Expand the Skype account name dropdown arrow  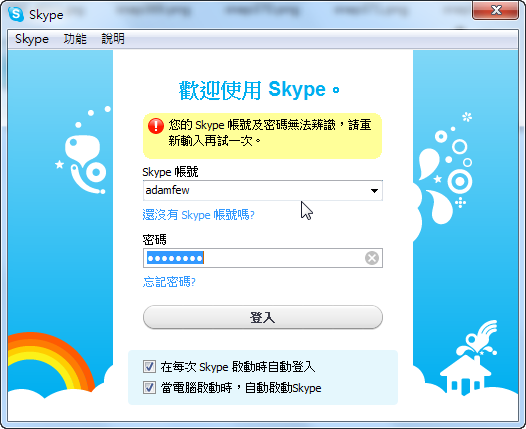tap(374, 191)
